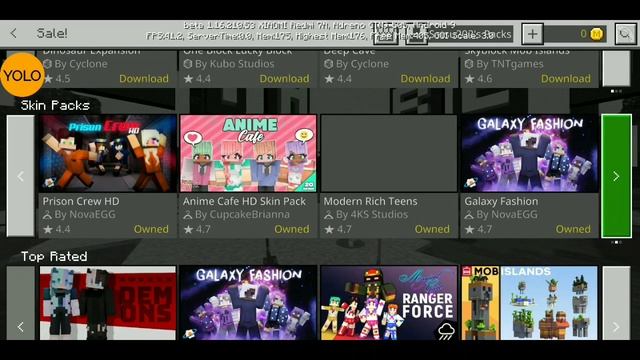
Task: Show next Skin Packs with green arrow
Action: 616,176
